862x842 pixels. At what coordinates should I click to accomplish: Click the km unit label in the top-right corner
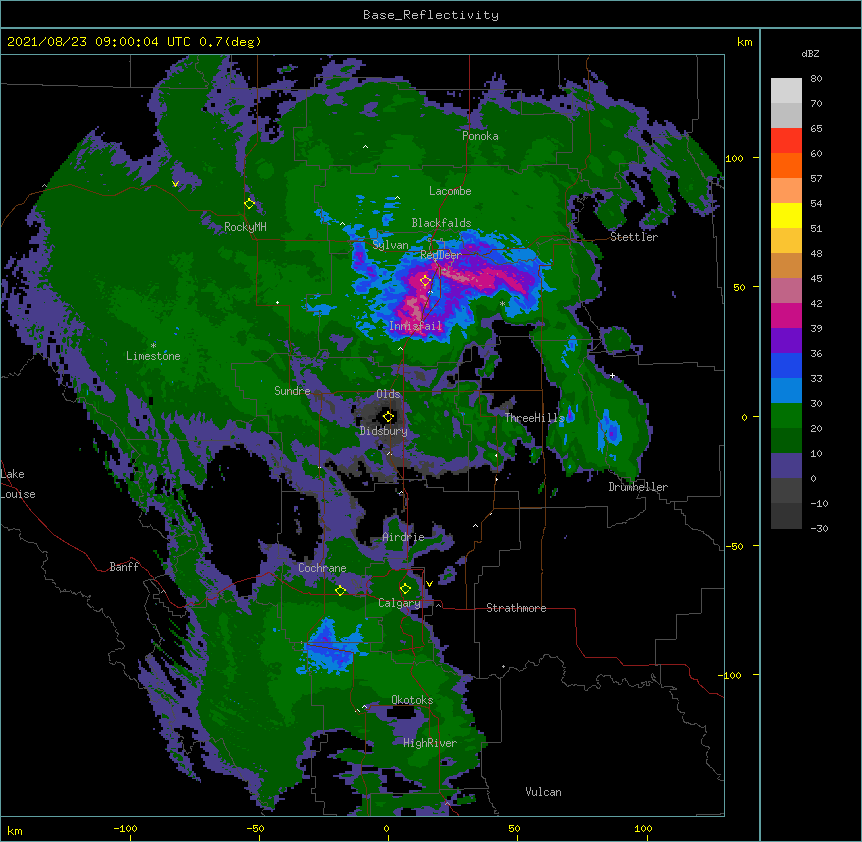744,42
